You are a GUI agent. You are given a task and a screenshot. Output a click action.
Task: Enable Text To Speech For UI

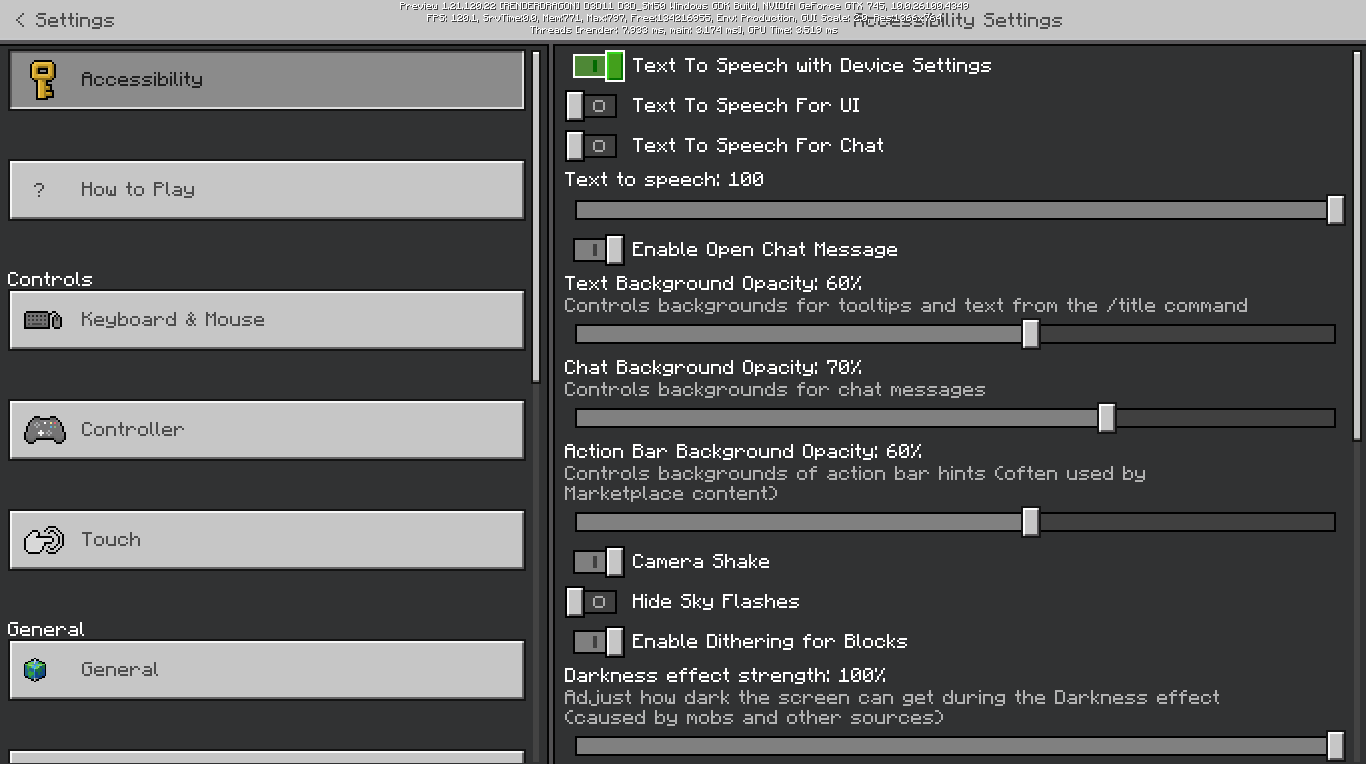pos(592,106)
